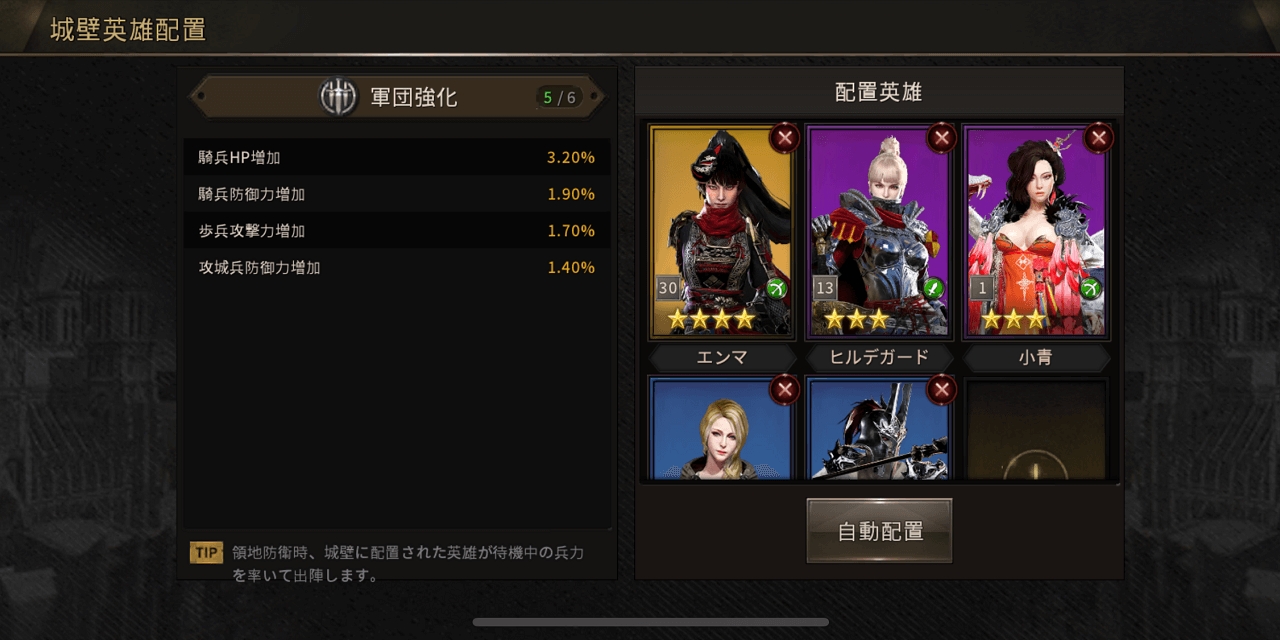Remove ヒルデガード with the red X icon

(x=941, y=137)
